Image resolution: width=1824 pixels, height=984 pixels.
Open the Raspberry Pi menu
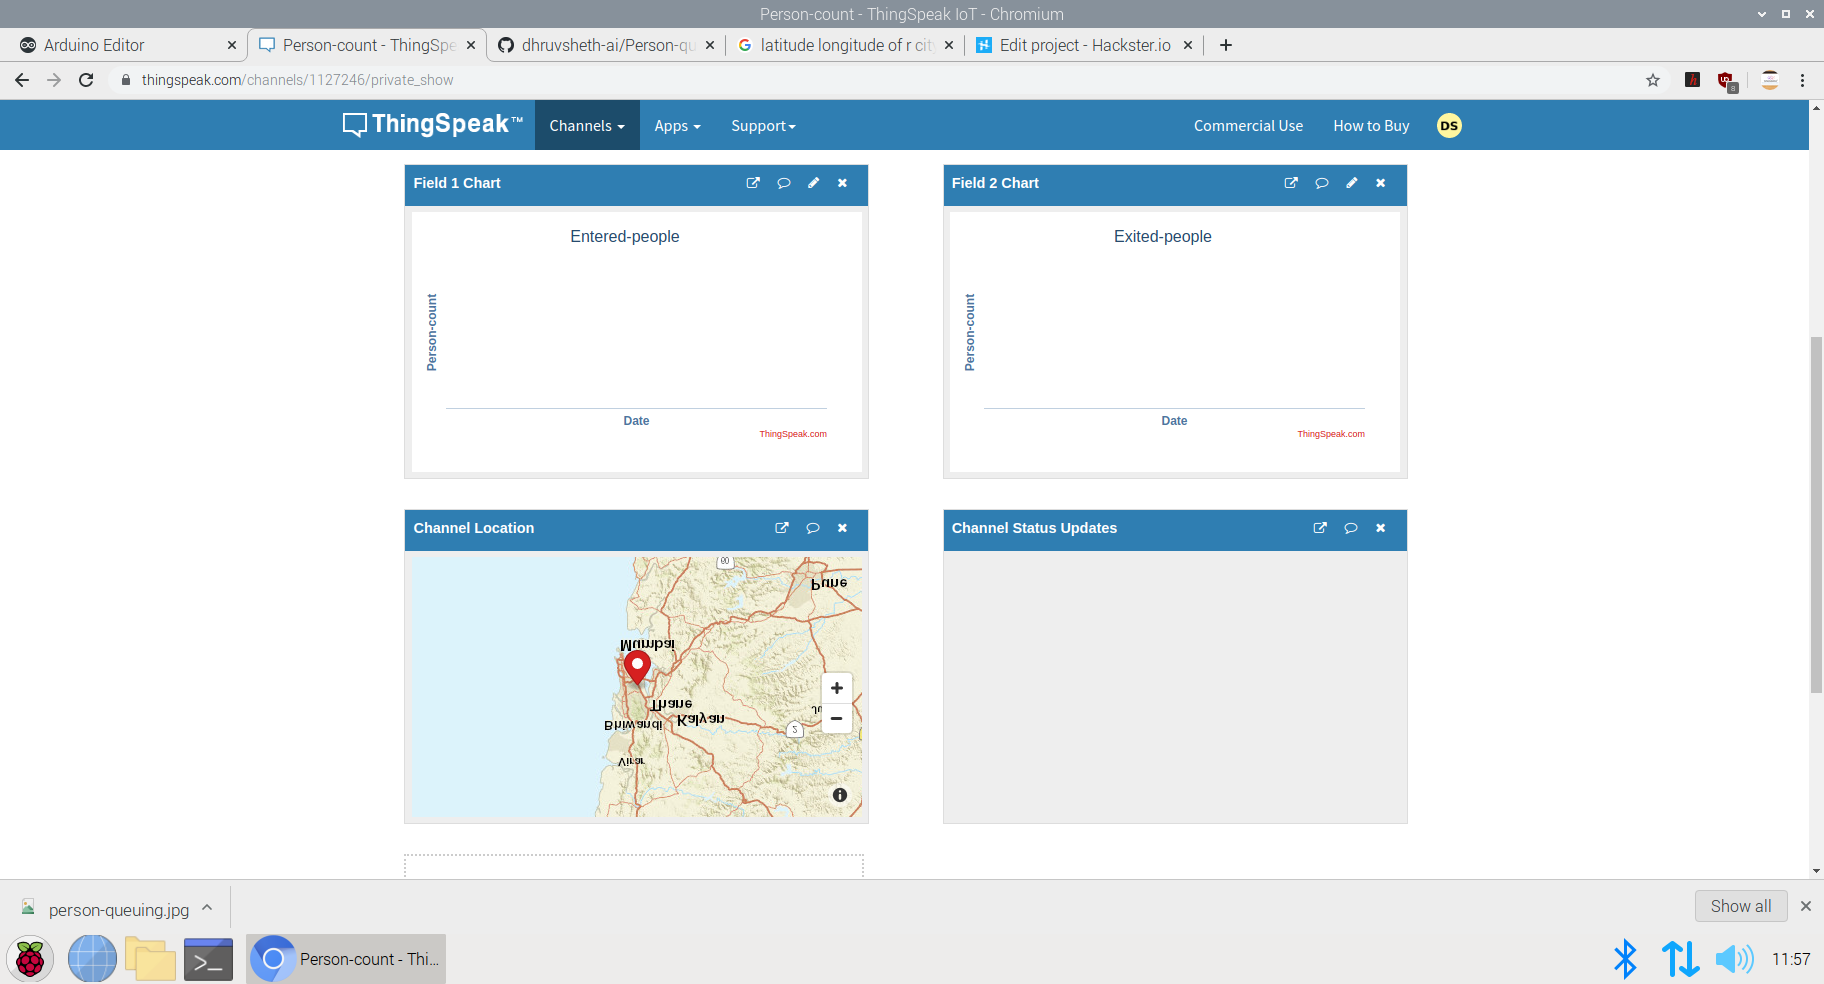point(29,958)
